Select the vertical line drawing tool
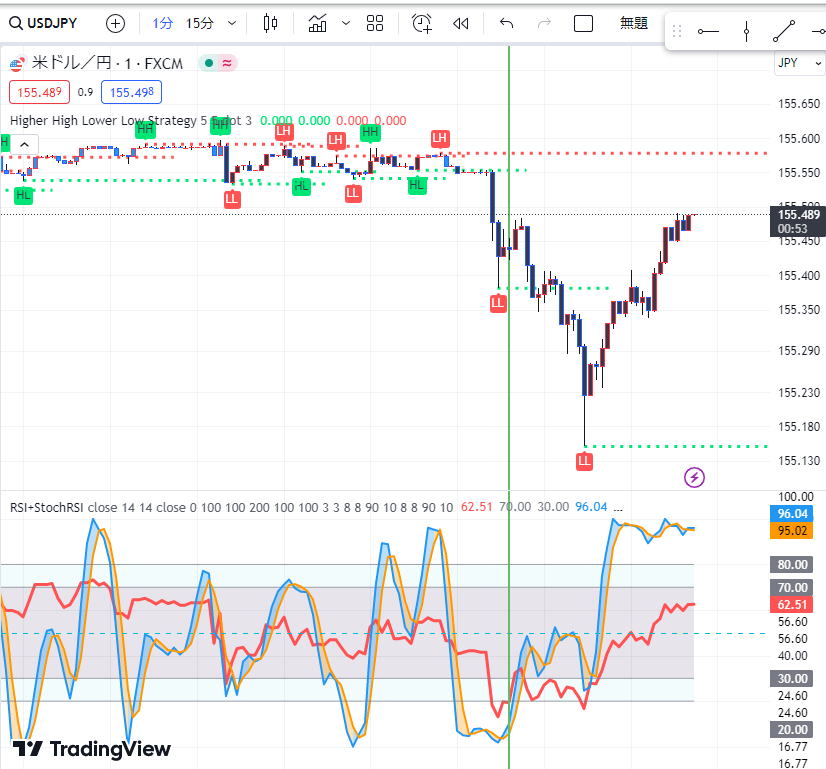 click(x=746, y=31)
